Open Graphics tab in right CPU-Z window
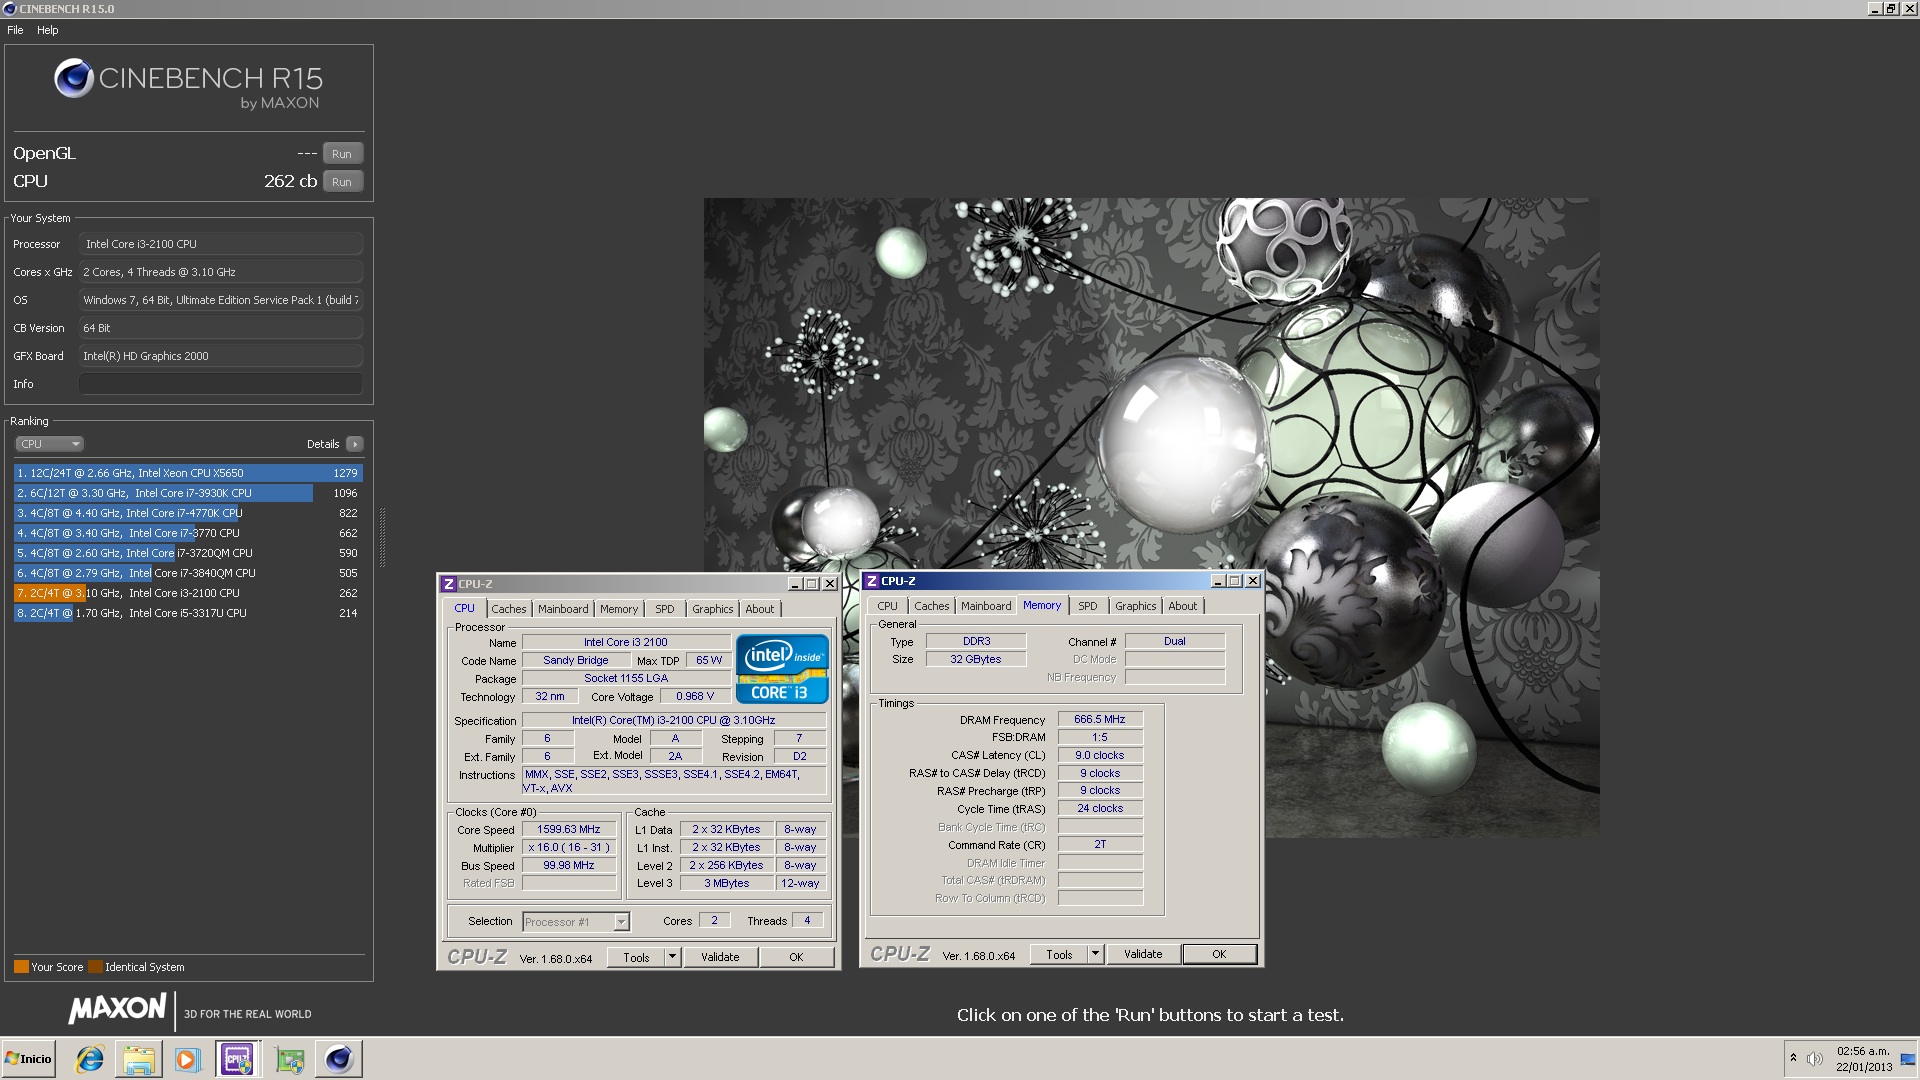The width and height of the screenshot is (1920, 1080). coord(1136,606)
